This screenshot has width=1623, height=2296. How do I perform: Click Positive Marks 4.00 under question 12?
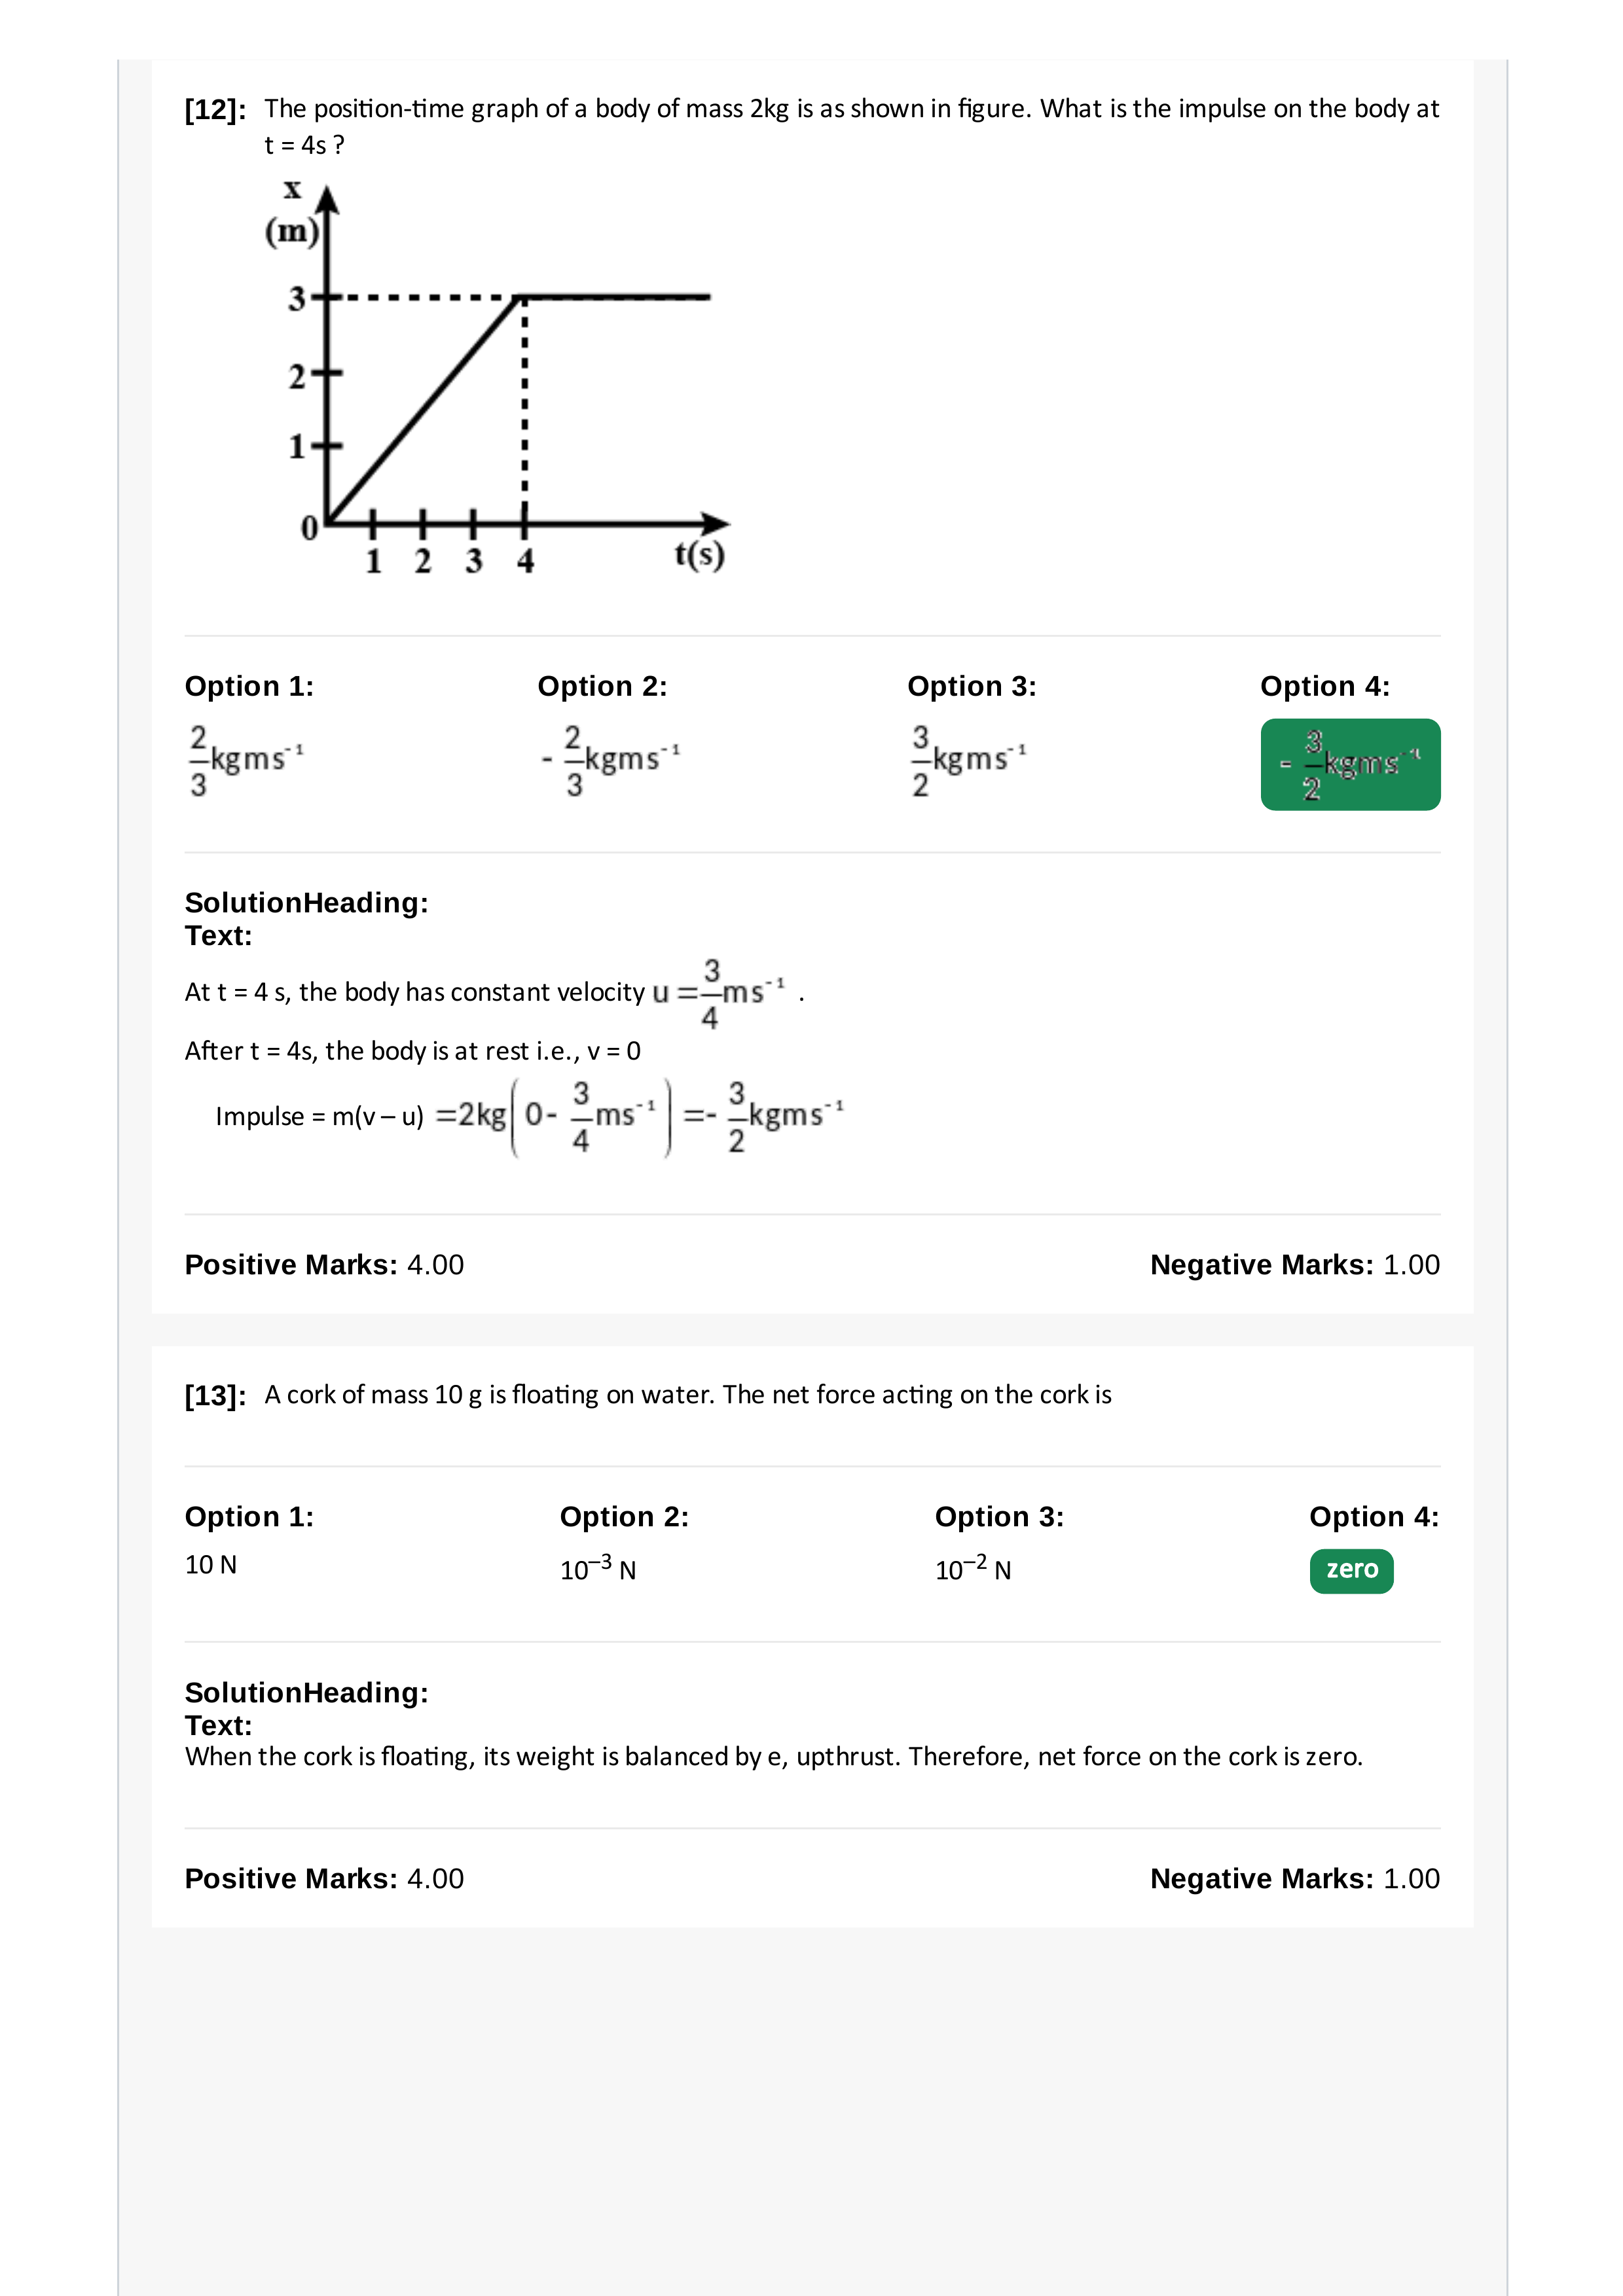324,1265
